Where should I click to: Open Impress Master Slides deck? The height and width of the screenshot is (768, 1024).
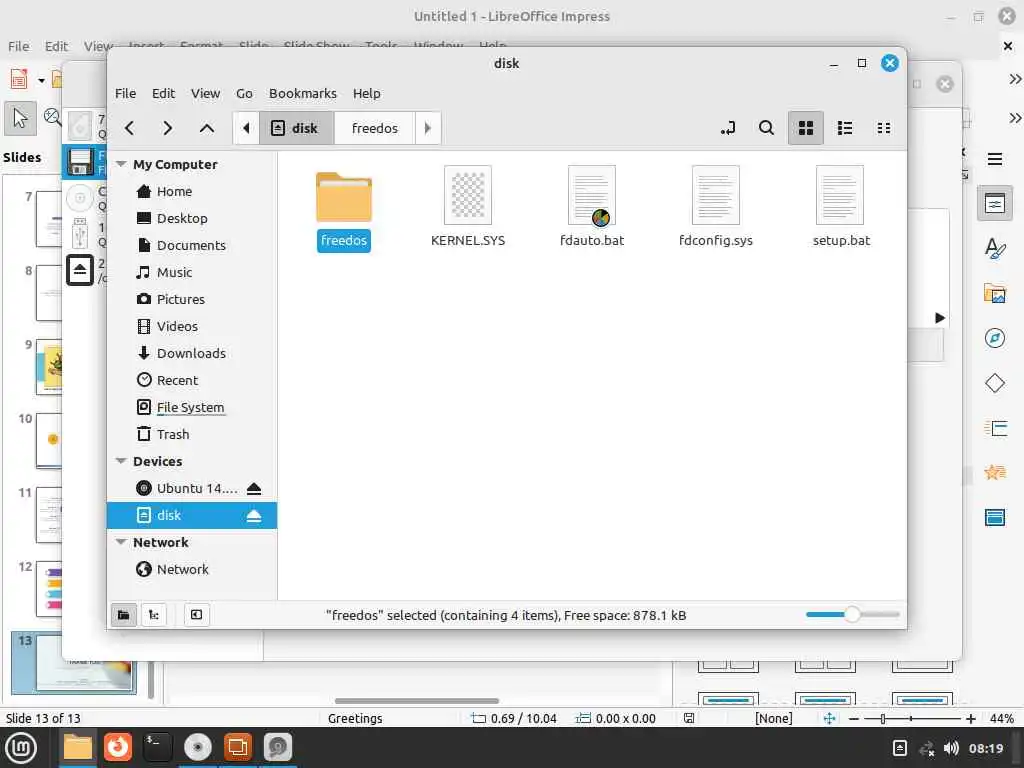click(x=995, y=518)
